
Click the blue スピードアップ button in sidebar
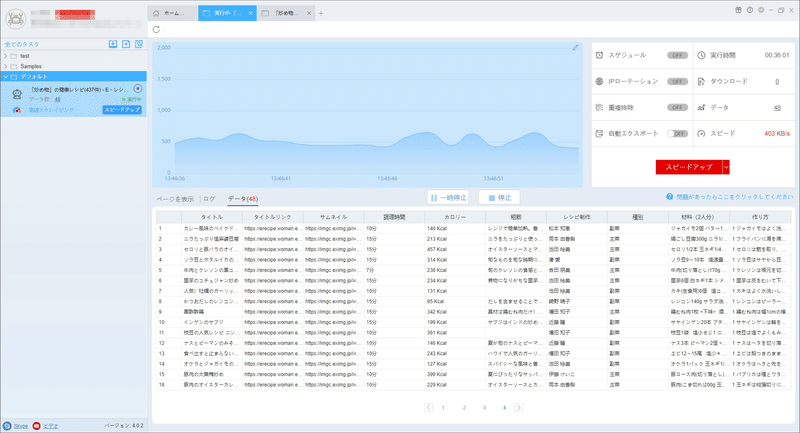point(122,110)
